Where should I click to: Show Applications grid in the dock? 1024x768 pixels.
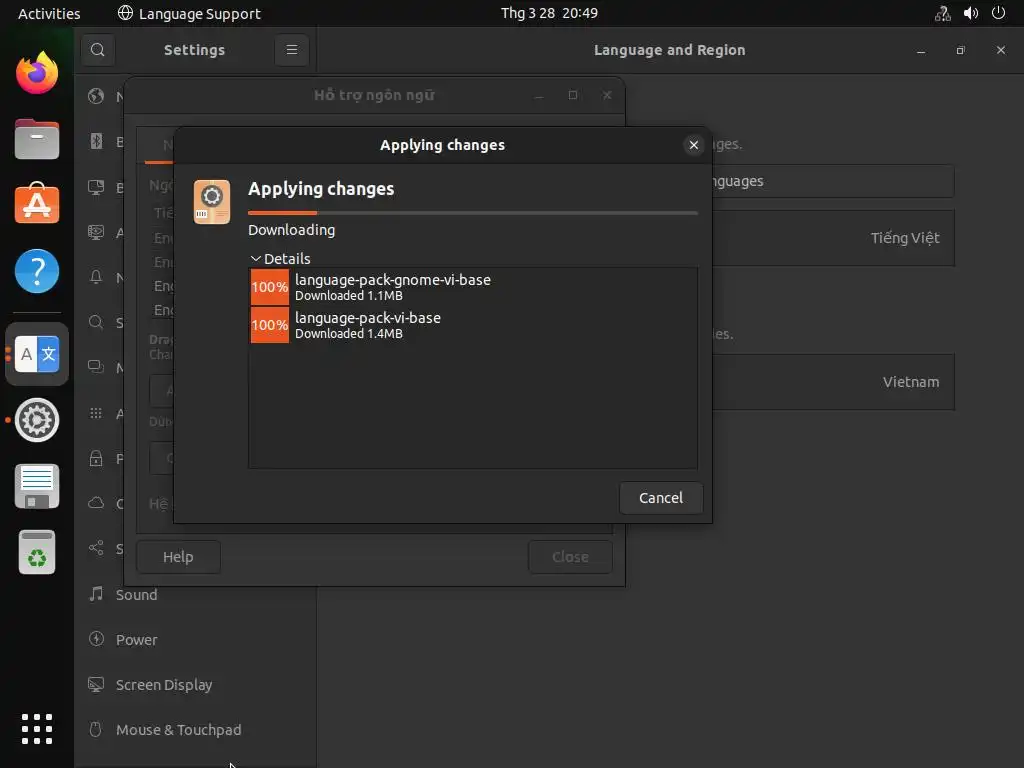click(x=37, y=729)
